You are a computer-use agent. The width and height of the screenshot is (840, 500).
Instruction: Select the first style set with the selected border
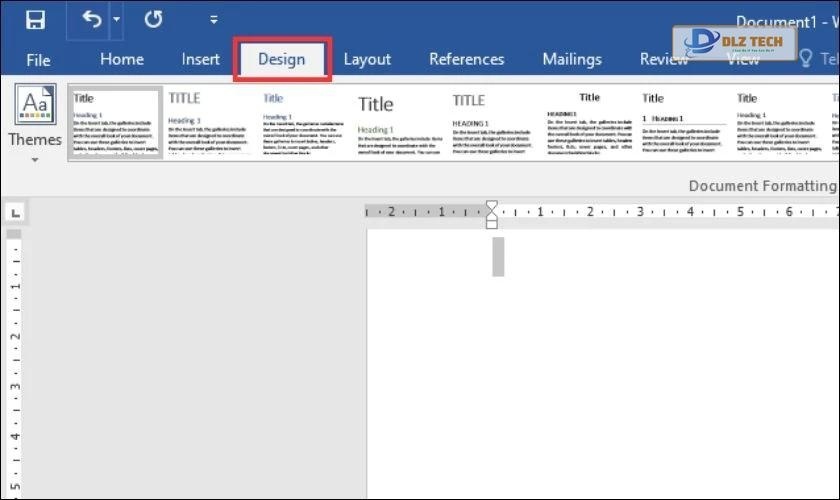[x=115, y=122]
